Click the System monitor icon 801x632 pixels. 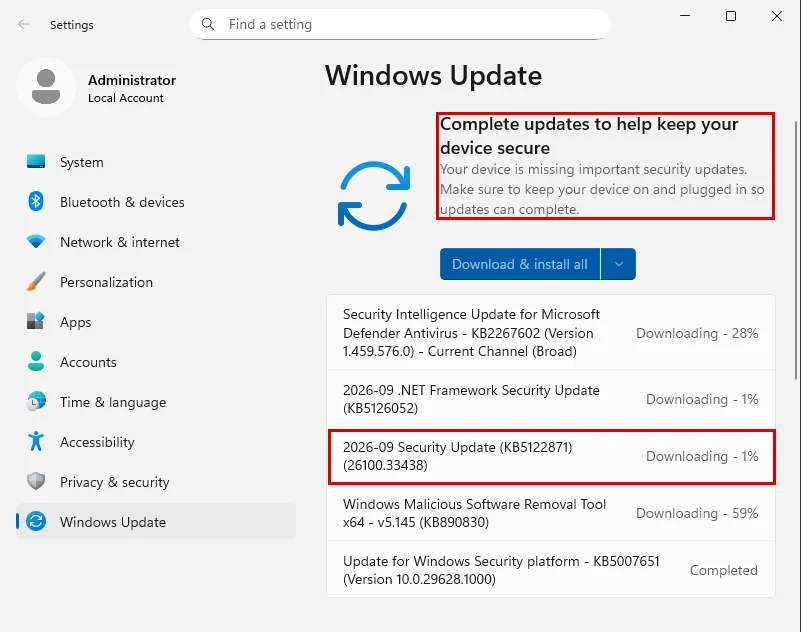(x=36, y=161)
